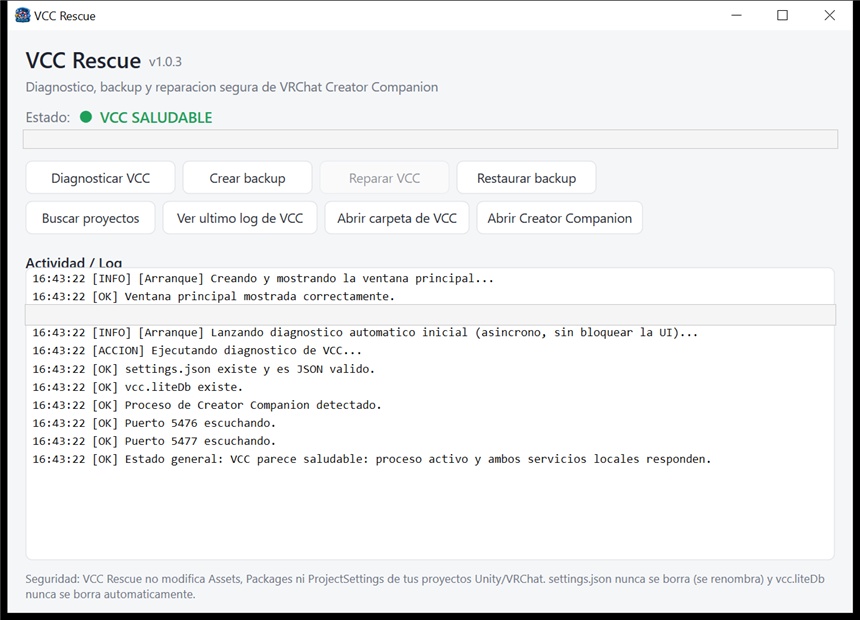Click the Seguridad notice text at bottom
This screenshot has width=860, height=620.
pos(425,587)
